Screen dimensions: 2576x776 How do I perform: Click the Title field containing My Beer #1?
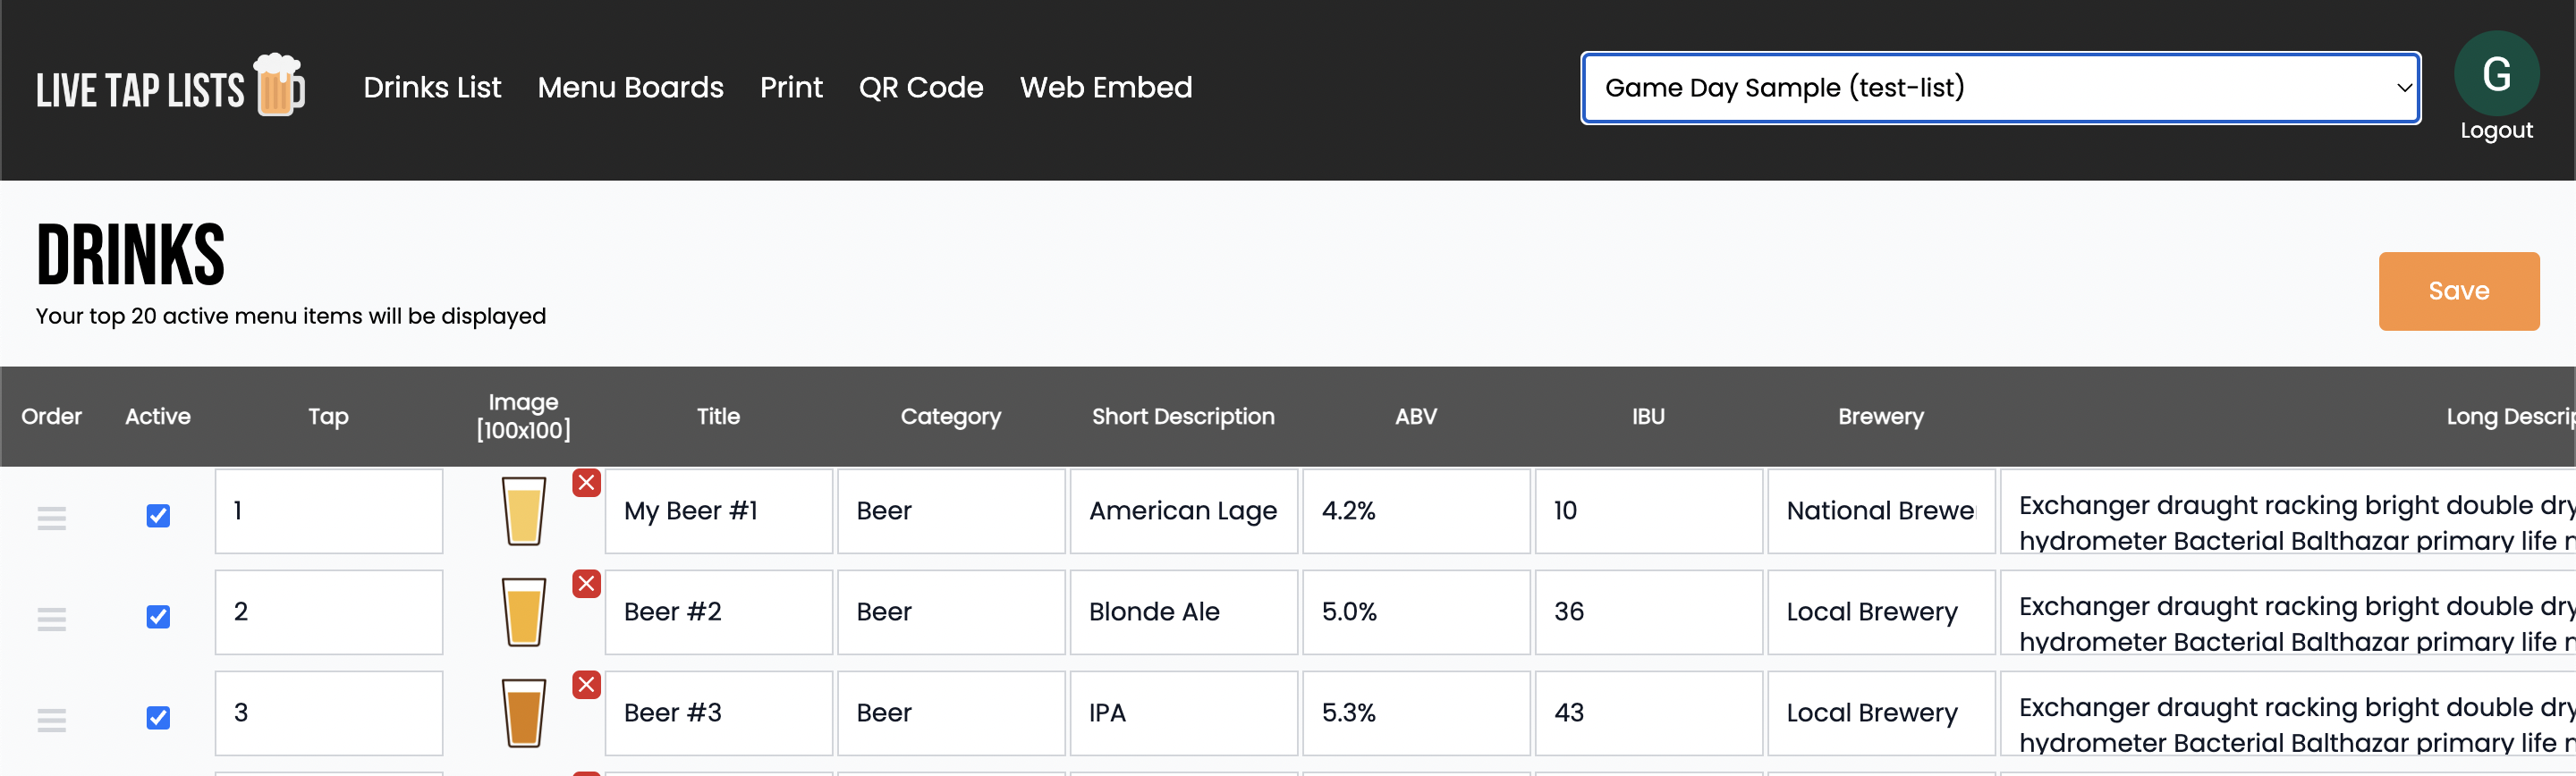[x=718, y=511]
